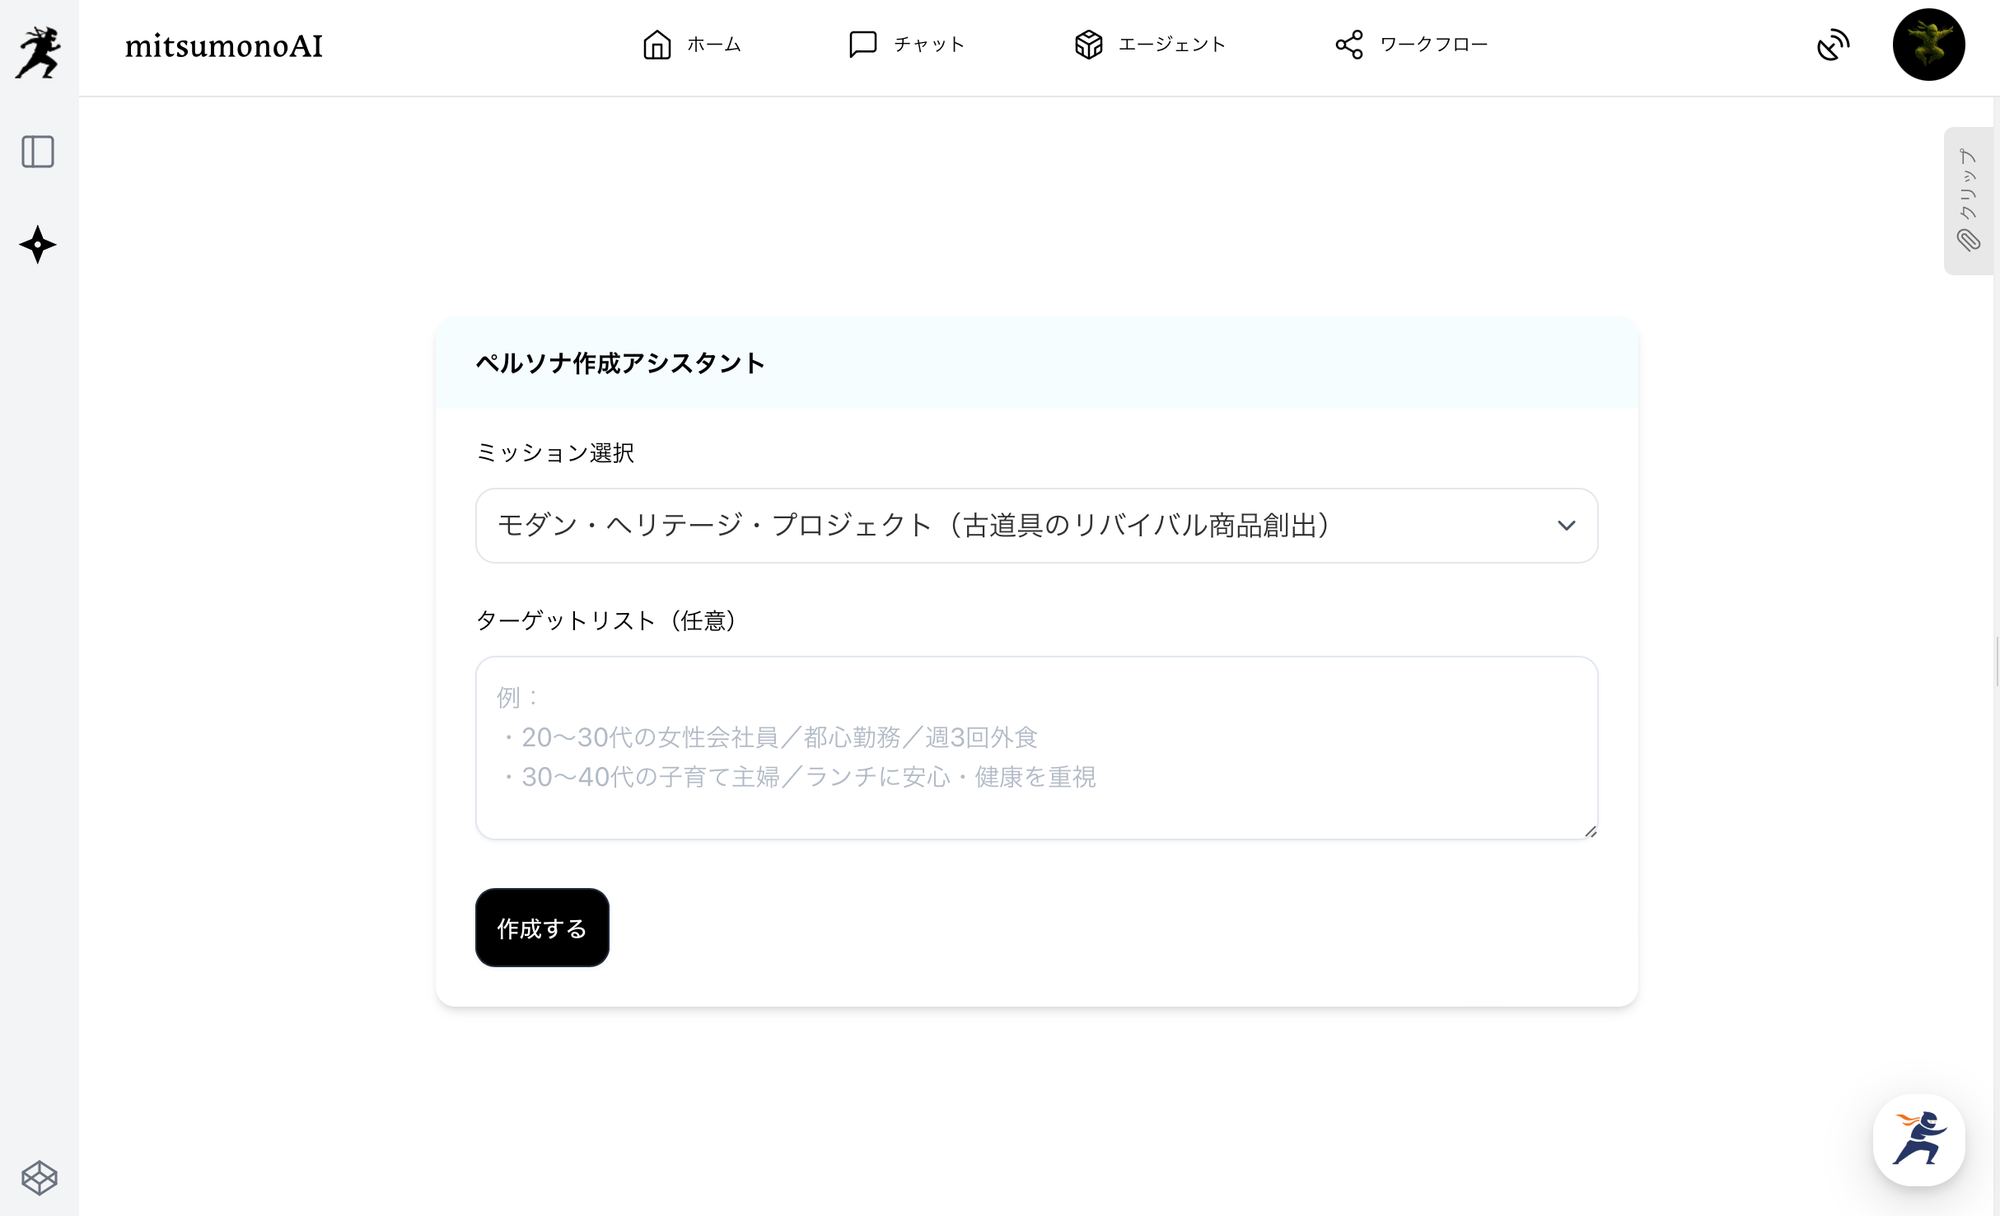Viewport: 2000px width, 1216px height.
Task: Click the chat bubble icon
Action: point(862,45)
